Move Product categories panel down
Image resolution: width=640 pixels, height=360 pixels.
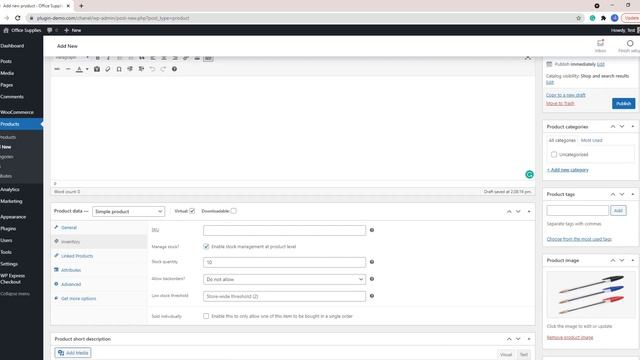pos(622,127)
